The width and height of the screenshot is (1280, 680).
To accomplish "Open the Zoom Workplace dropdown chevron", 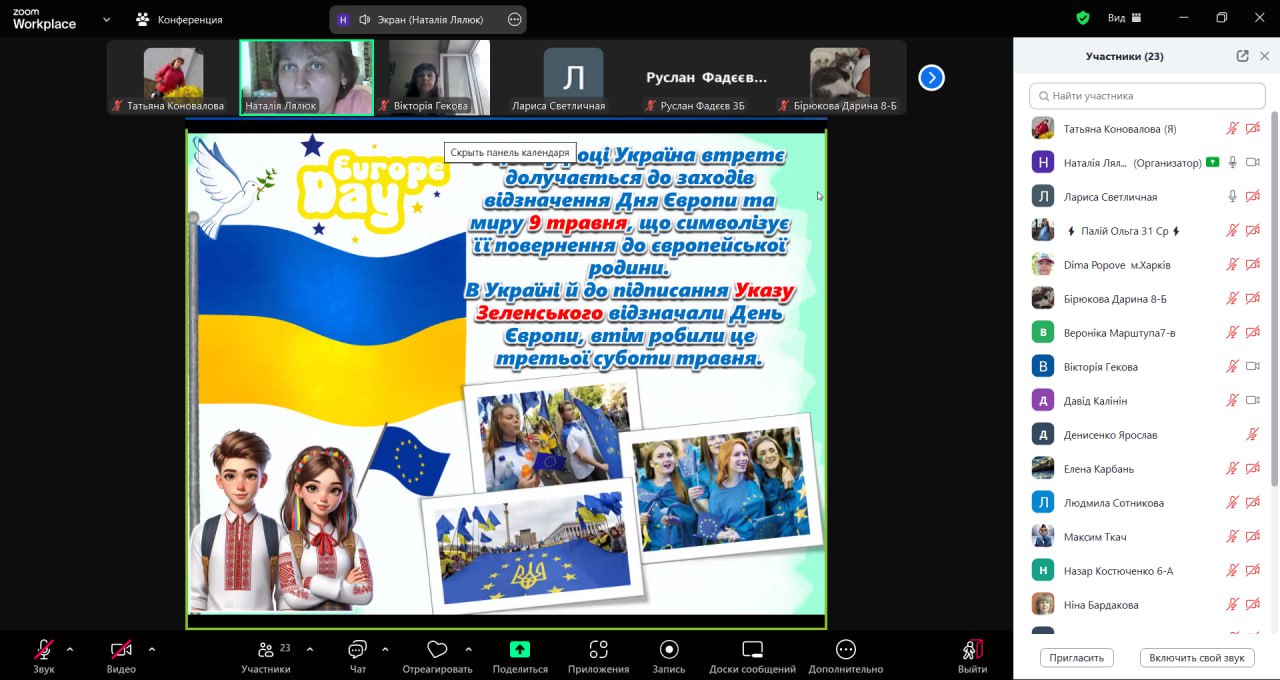I will pos(107,18).
